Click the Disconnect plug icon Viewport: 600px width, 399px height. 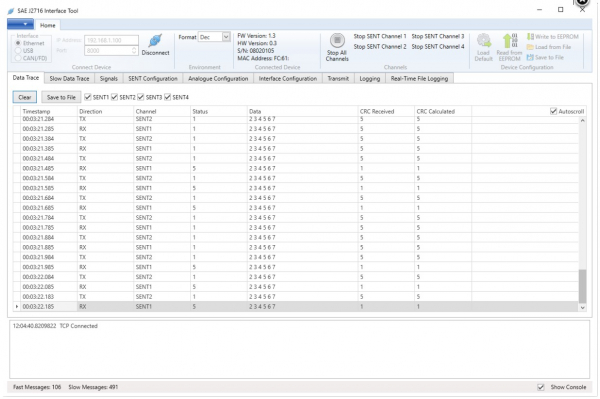pyautogui.click(x=155, y=40)
